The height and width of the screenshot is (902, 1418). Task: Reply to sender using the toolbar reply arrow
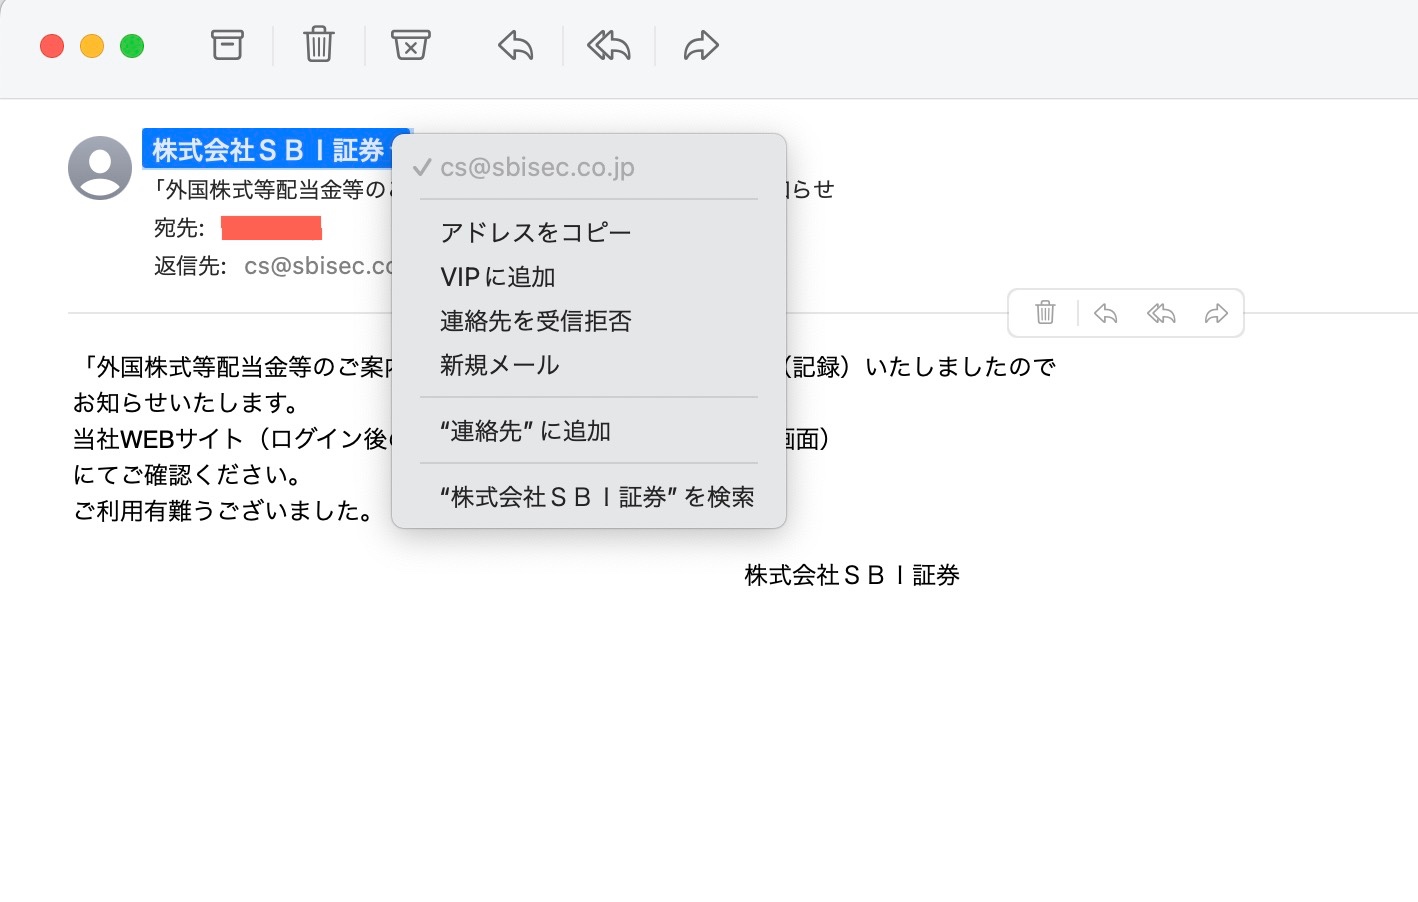(x=516, y=45)
